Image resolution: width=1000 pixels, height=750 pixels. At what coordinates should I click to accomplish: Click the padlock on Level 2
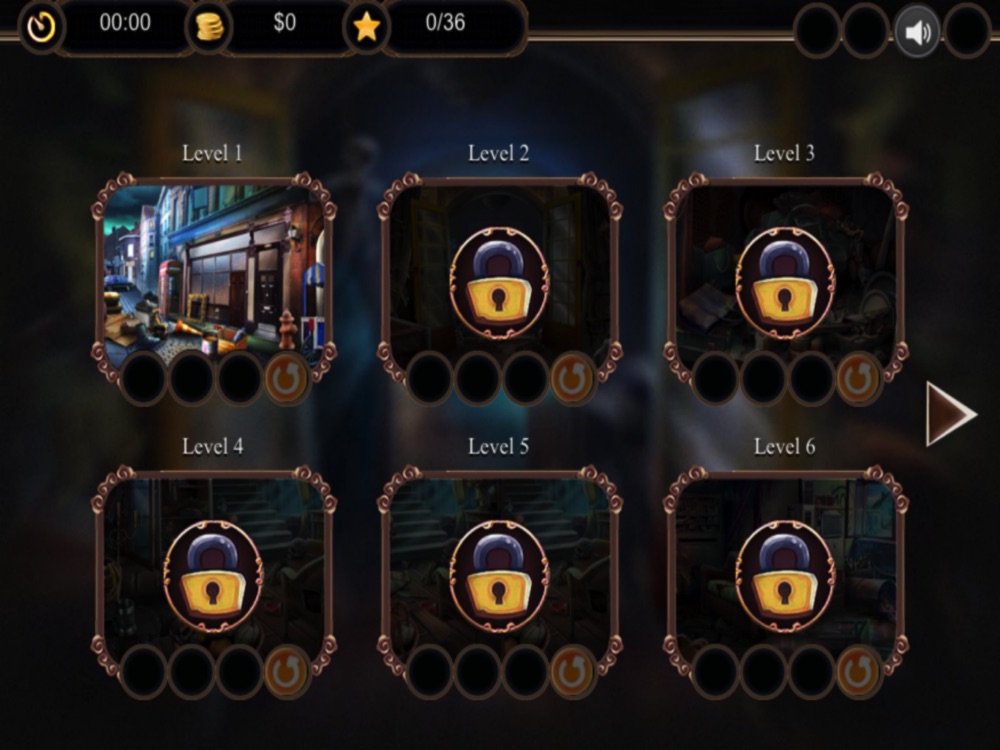pos(499,283)
